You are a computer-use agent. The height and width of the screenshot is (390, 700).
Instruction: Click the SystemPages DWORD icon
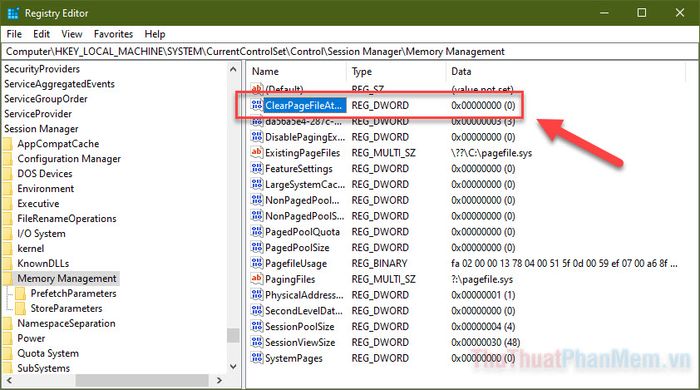(257, 358)
